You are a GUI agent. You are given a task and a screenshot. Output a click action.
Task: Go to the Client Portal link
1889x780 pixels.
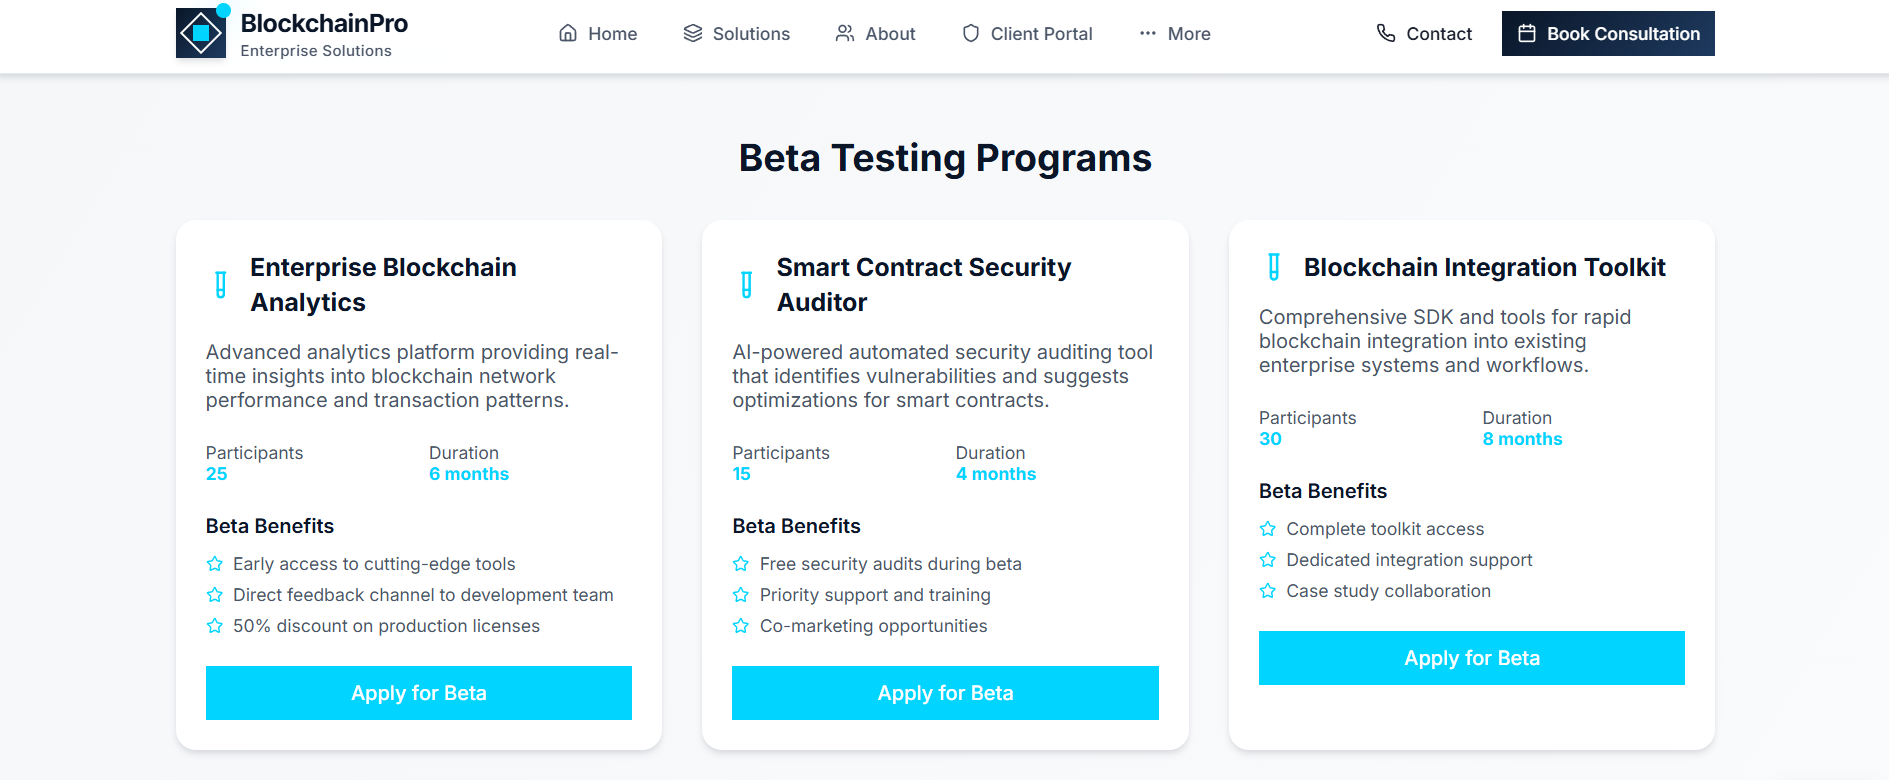coord(1027,33)
